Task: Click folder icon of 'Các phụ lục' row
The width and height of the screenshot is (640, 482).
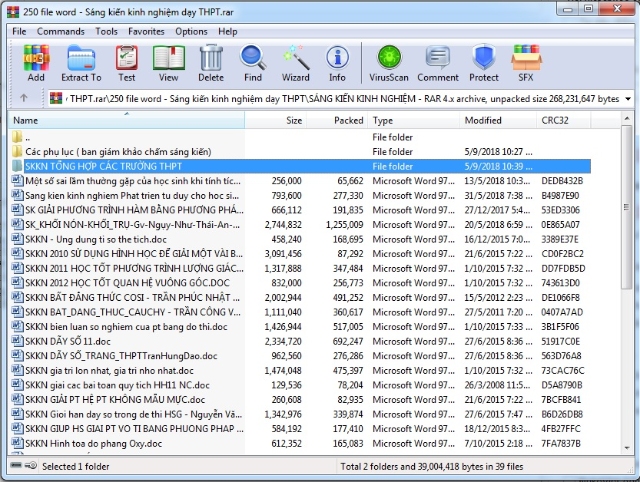Action: click(17, 151)
